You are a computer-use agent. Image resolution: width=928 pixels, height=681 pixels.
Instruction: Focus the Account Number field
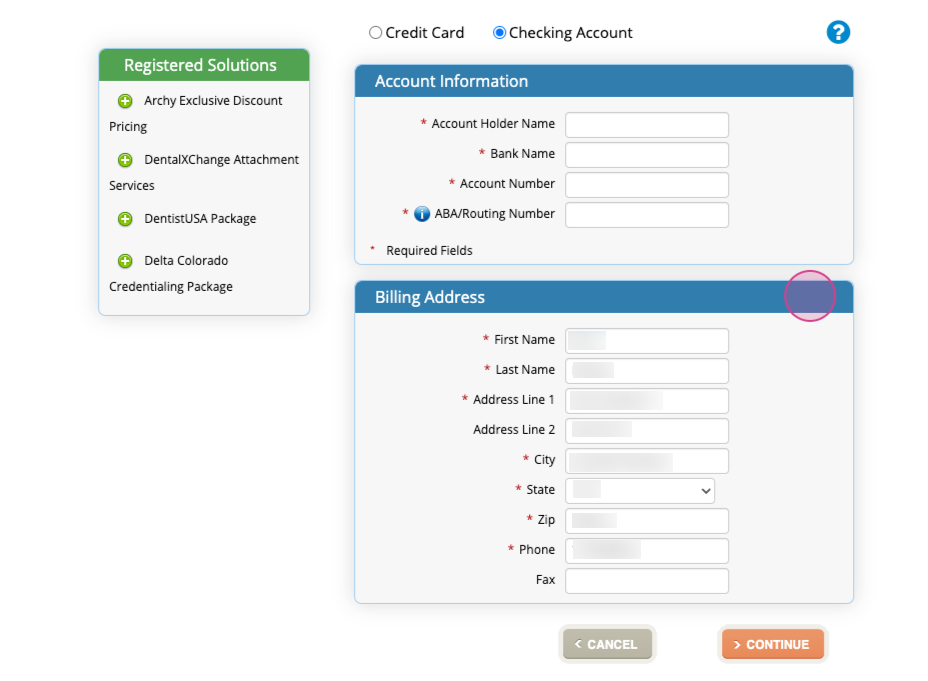647,185
